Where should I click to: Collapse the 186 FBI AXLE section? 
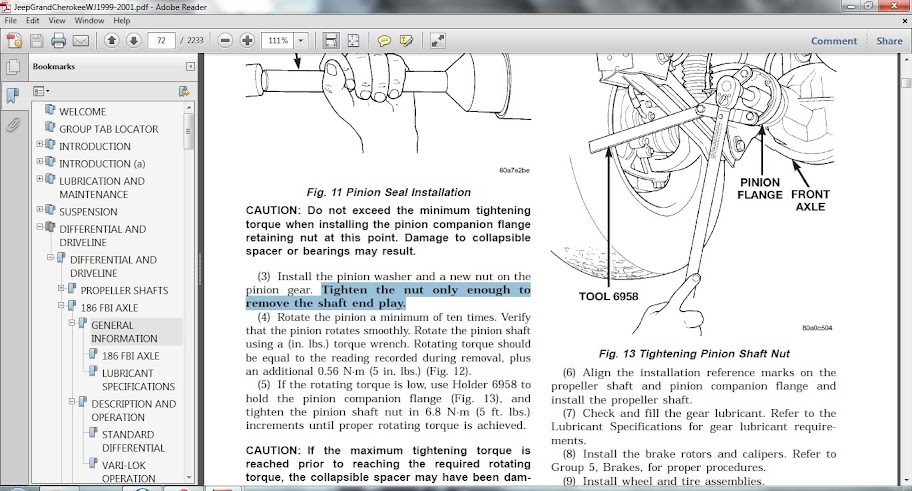(x=61, y=305)
